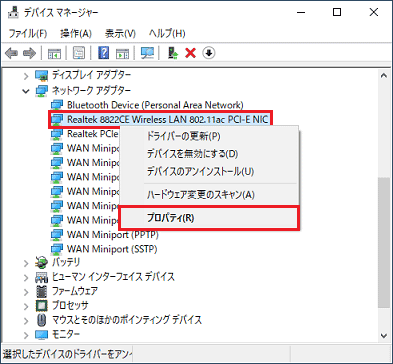Expand the ファームウェア node

(x=26, y=292)
